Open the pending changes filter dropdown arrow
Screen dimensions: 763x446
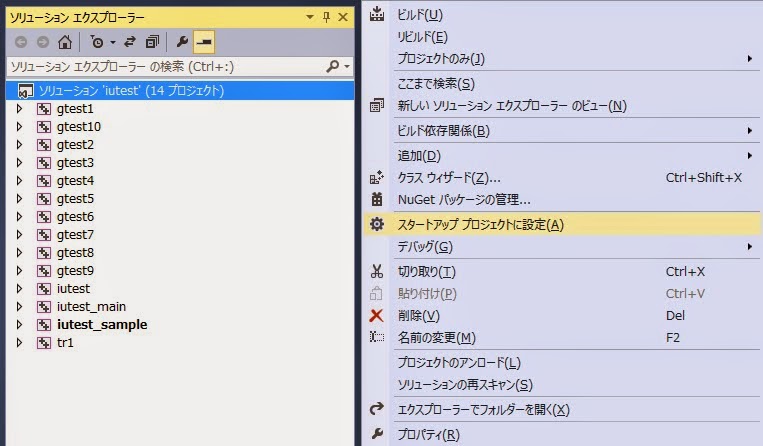click(113, 42)
